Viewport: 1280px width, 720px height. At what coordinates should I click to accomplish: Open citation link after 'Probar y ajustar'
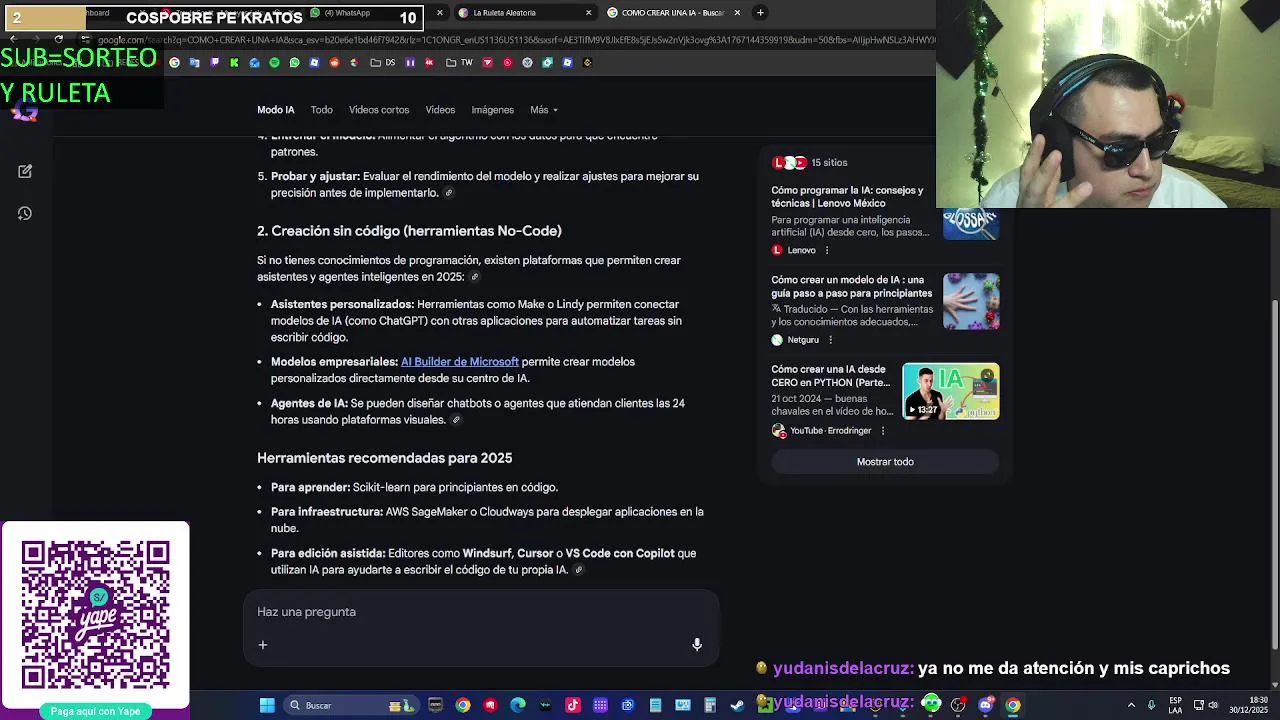click(x=448, y=193)
